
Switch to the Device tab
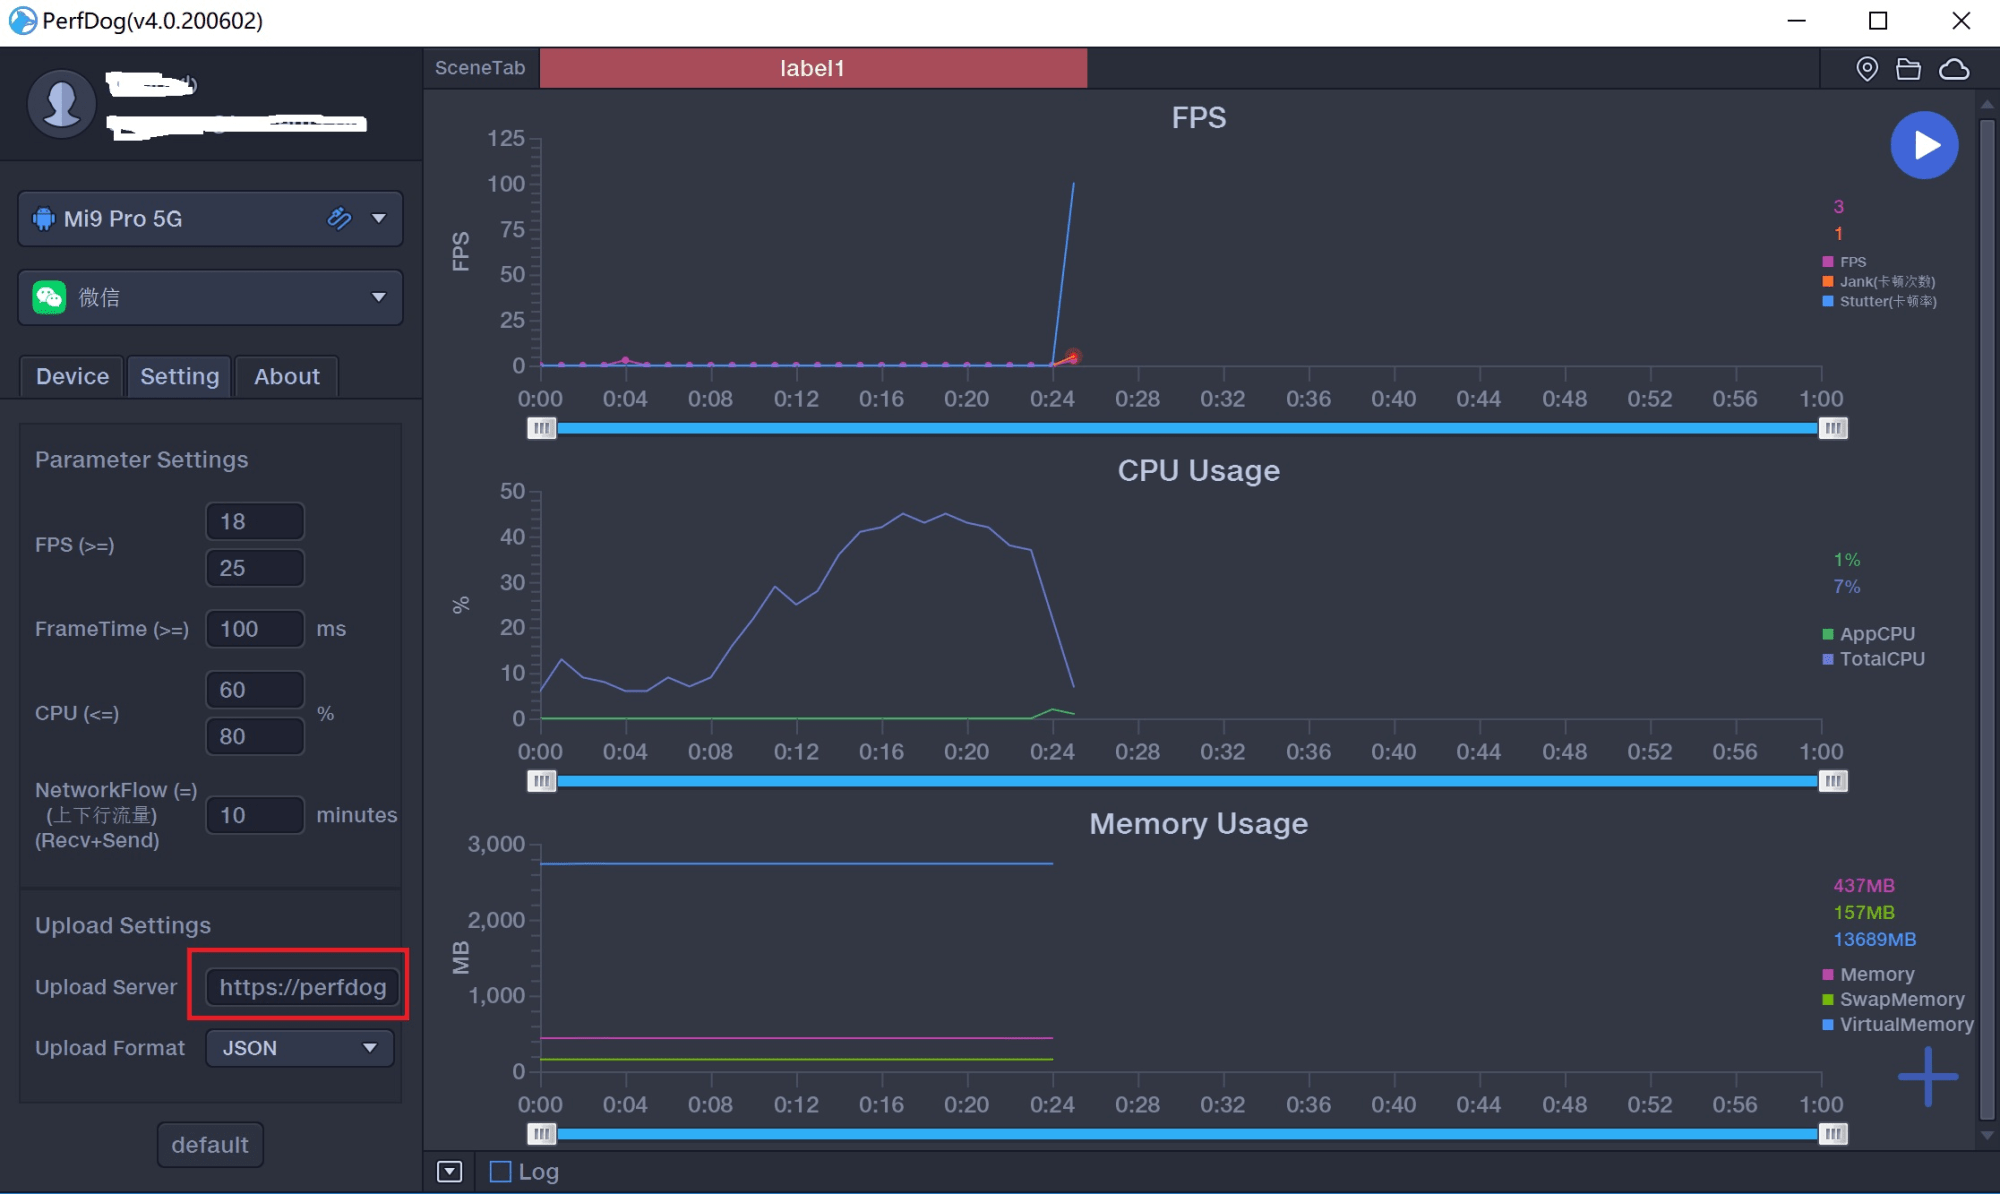(72, 376)
